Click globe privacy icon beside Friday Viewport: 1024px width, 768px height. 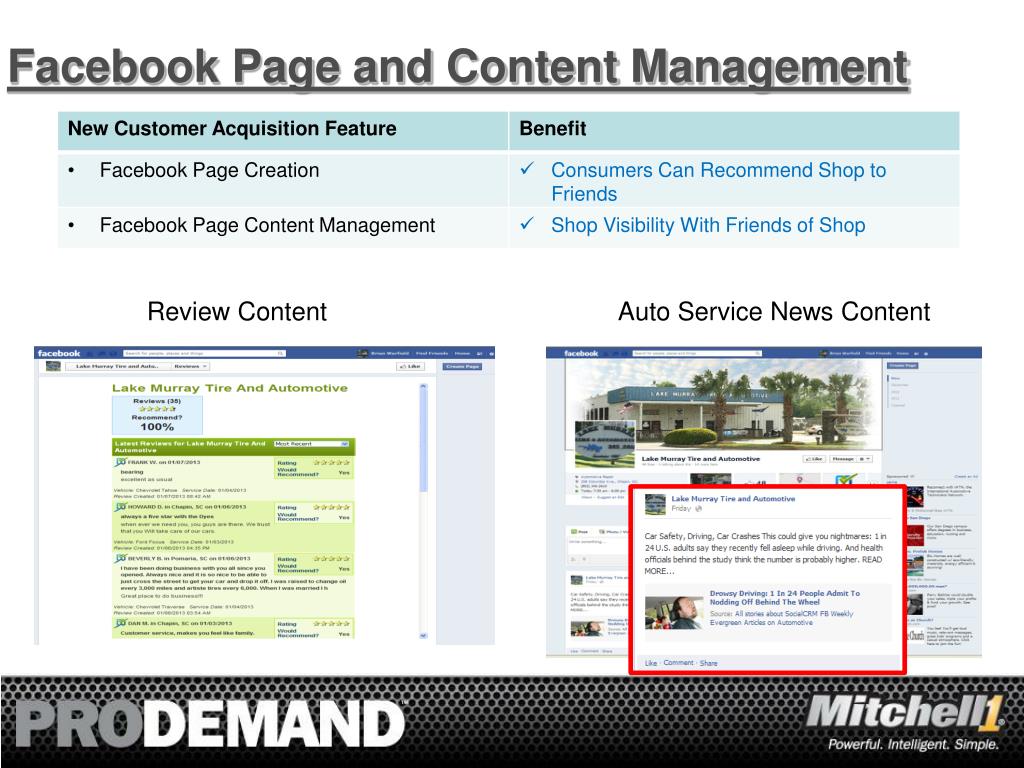point(698,509)
